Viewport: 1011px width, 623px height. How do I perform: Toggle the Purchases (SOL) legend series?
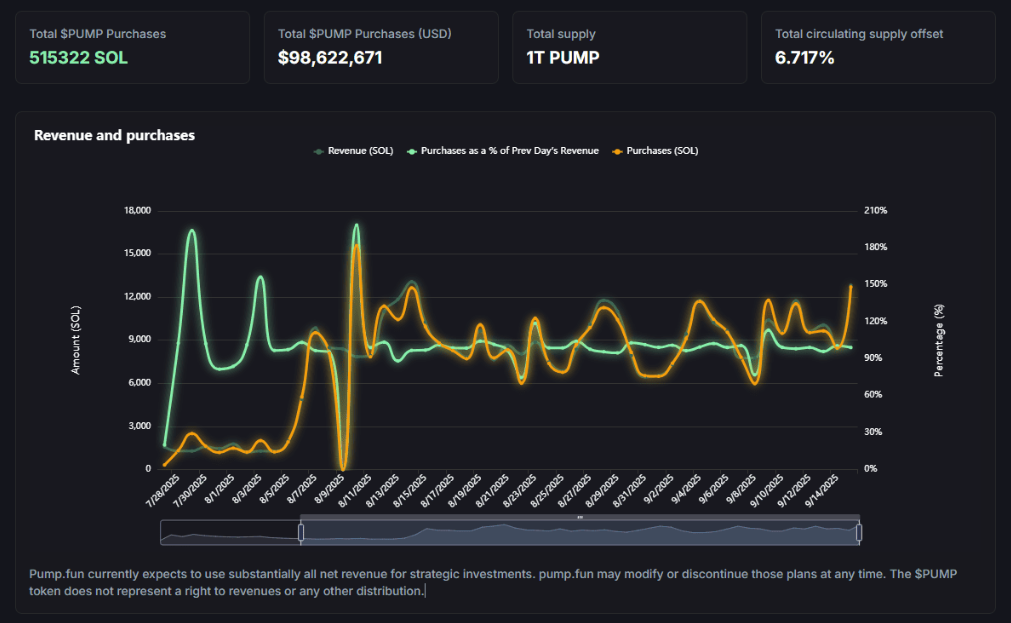(655, 151)
